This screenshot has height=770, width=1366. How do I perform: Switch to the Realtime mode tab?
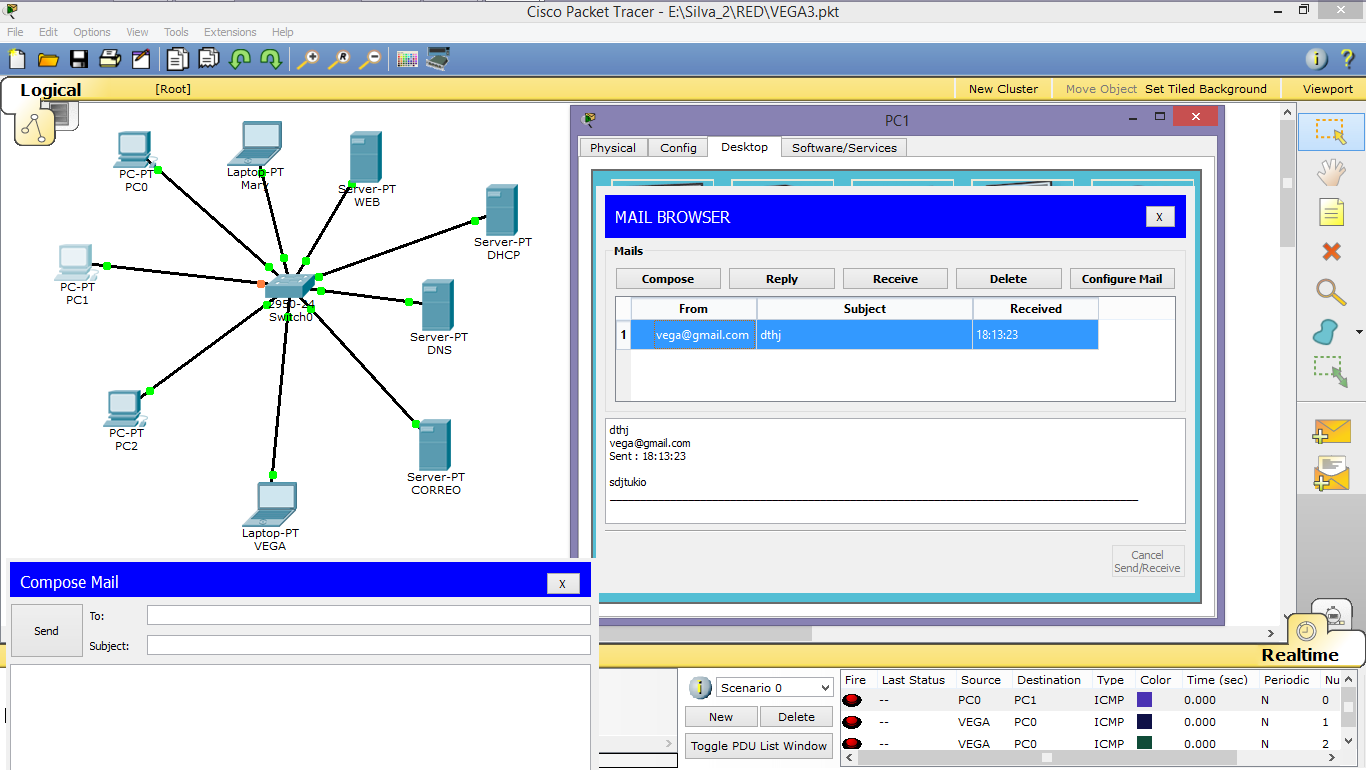coord(1299,655)
